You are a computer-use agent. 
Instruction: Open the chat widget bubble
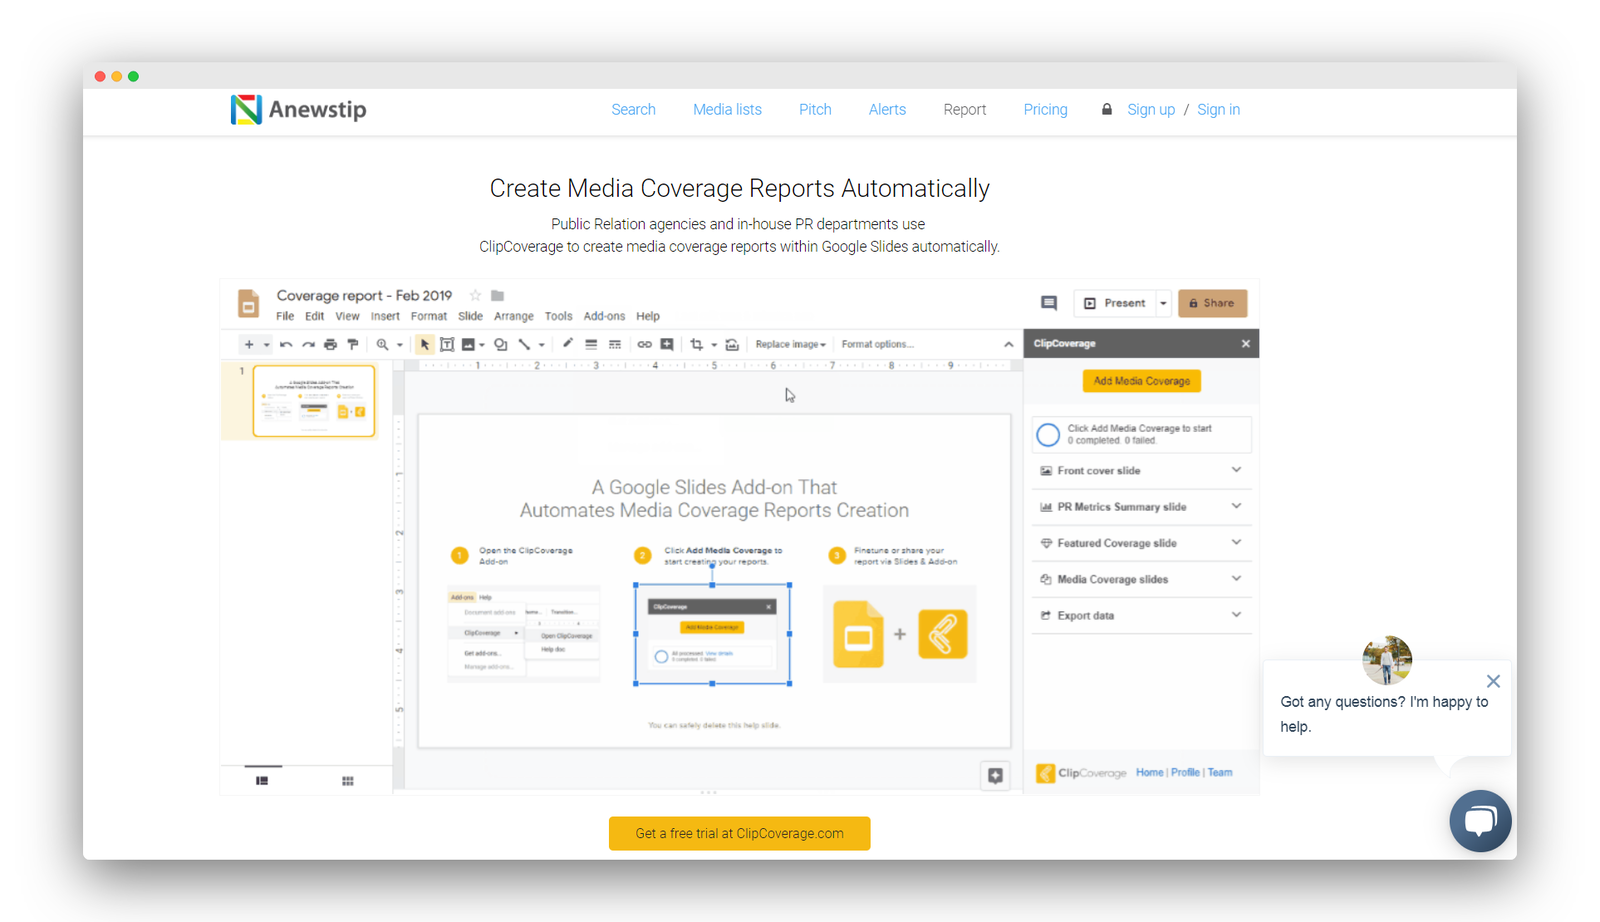click(x=1480, y=821)
